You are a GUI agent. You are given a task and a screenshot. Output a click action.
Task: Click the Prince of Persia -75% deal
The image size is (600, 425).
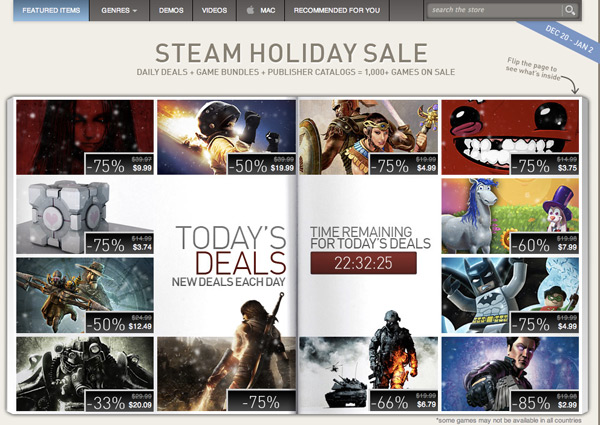point(227,374)
